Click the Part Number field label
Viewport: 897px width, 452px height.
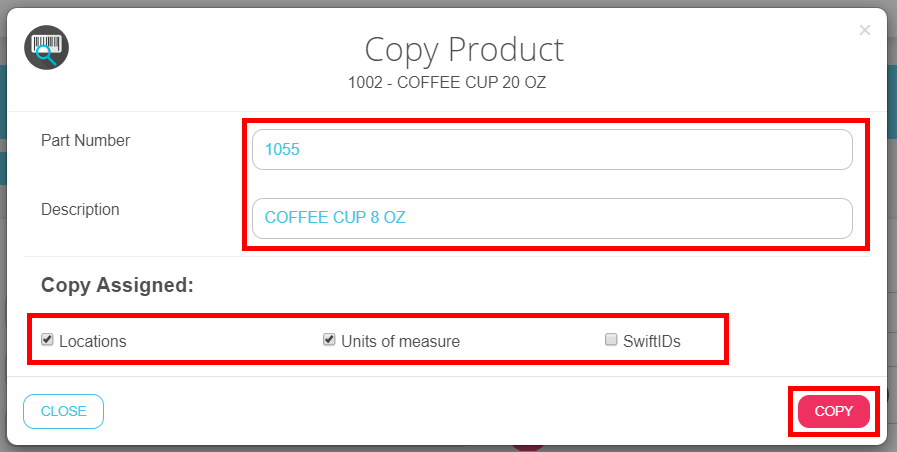coord(85,141)
